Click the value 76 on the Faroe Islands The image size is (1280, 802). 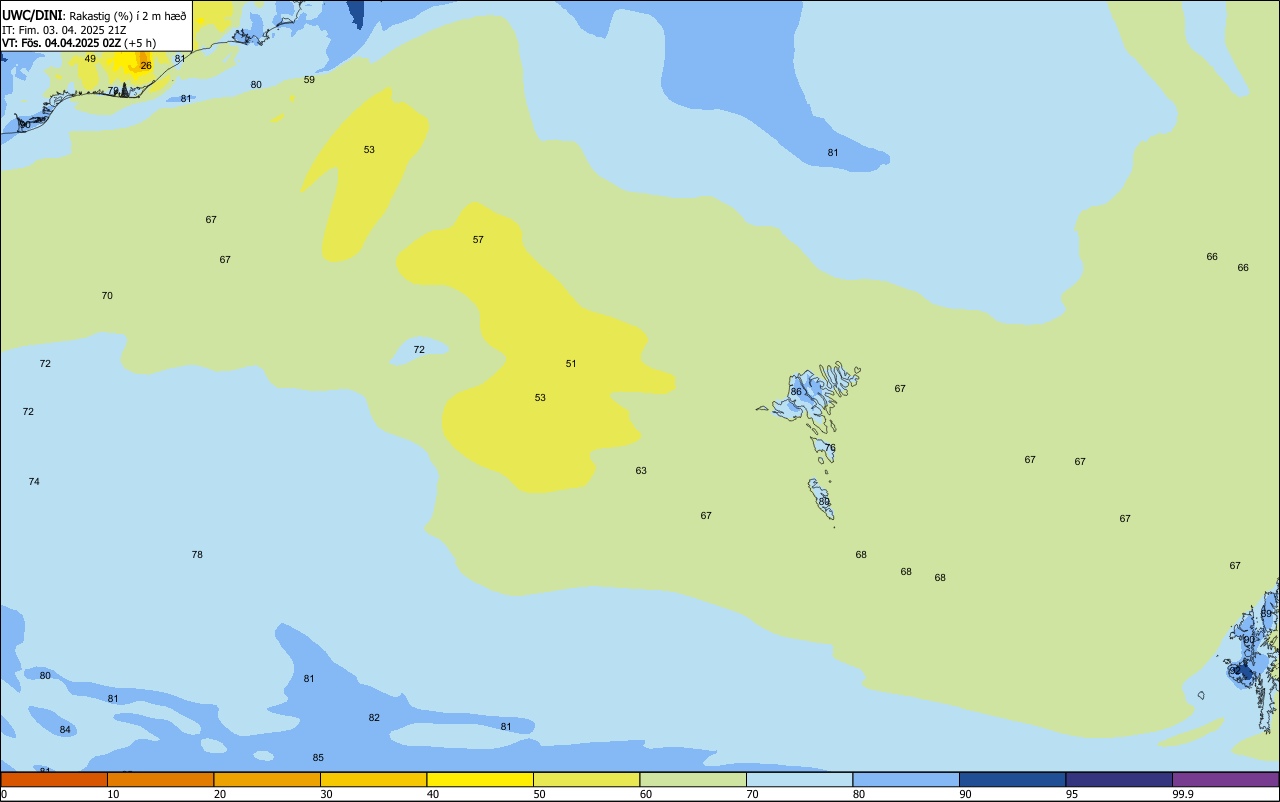click(x=830, y=448)
